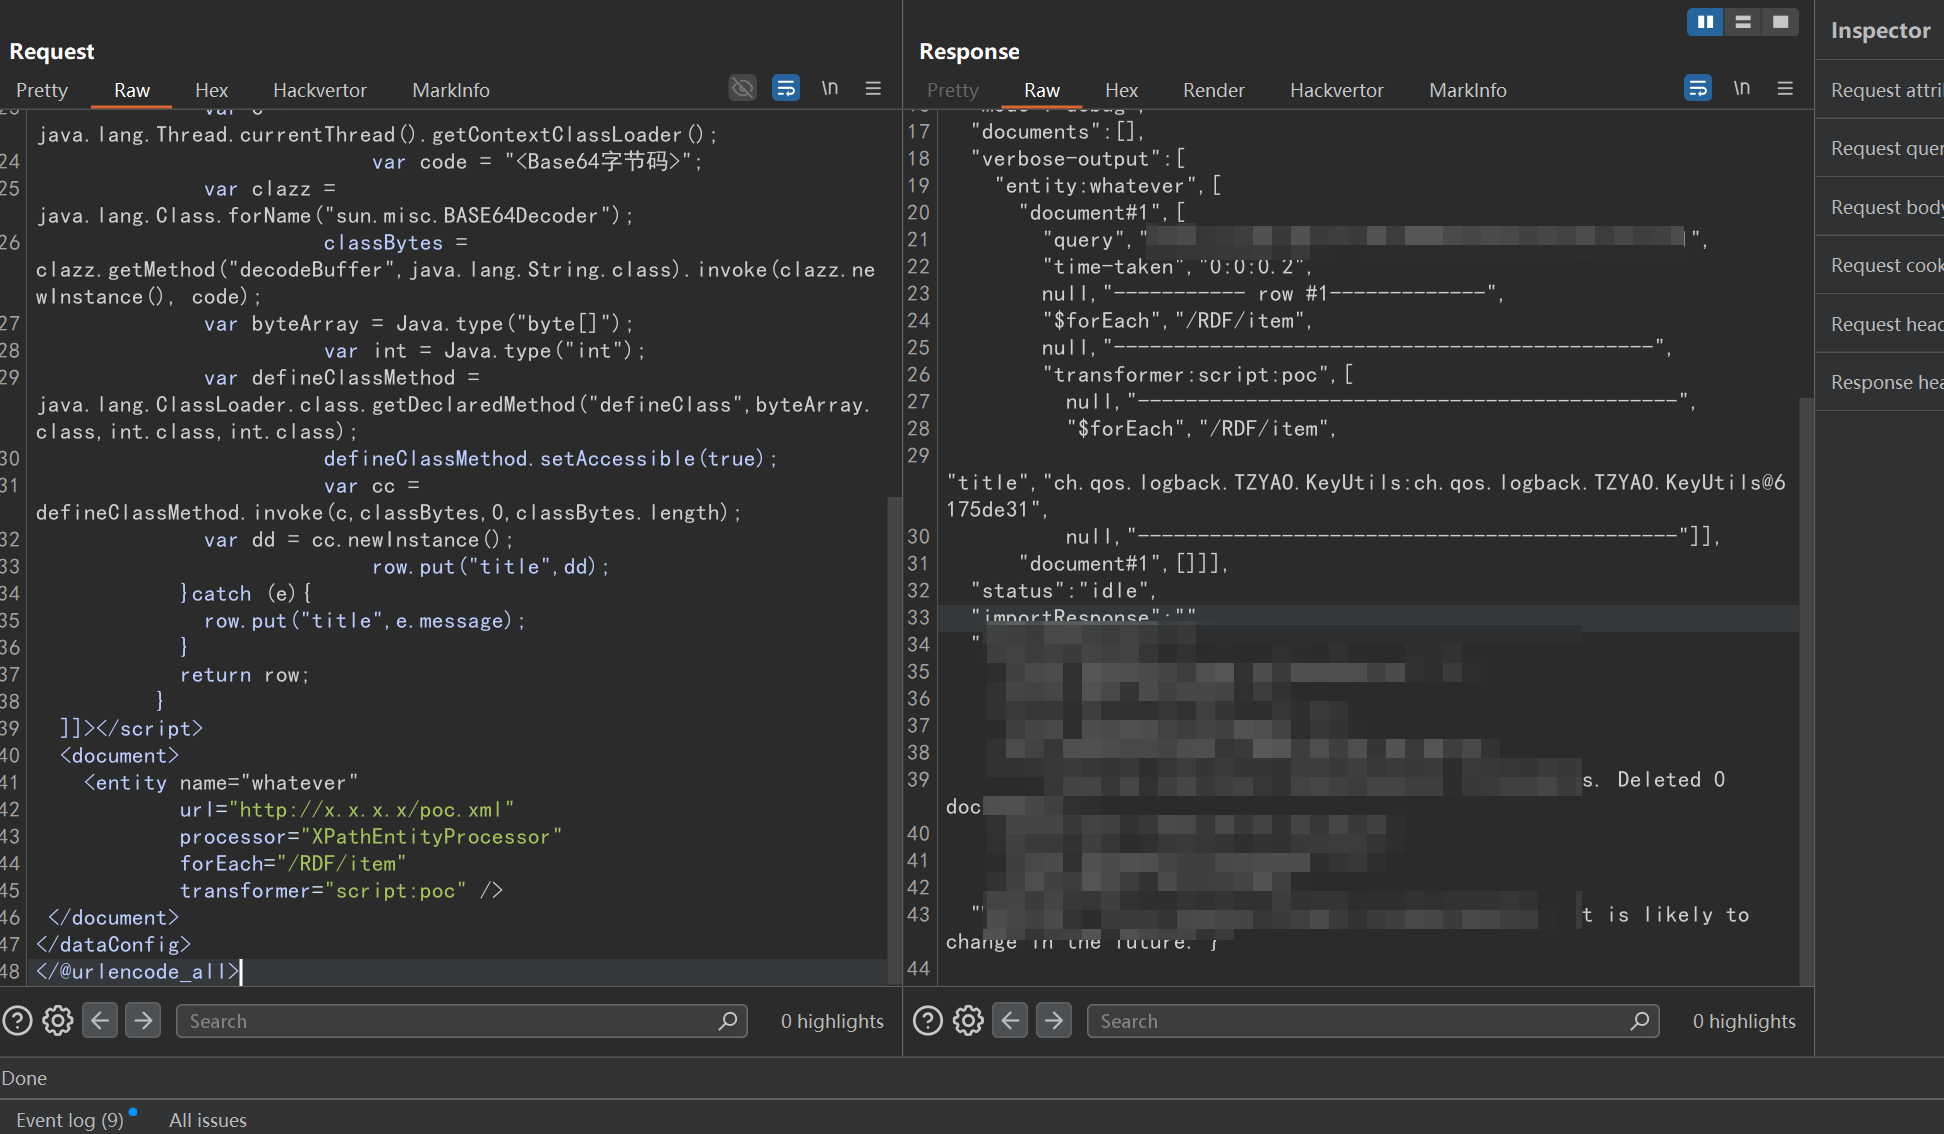Go to next match in Response search
This screenshot has height=1134, width=1944.
pos(1053,1020)
